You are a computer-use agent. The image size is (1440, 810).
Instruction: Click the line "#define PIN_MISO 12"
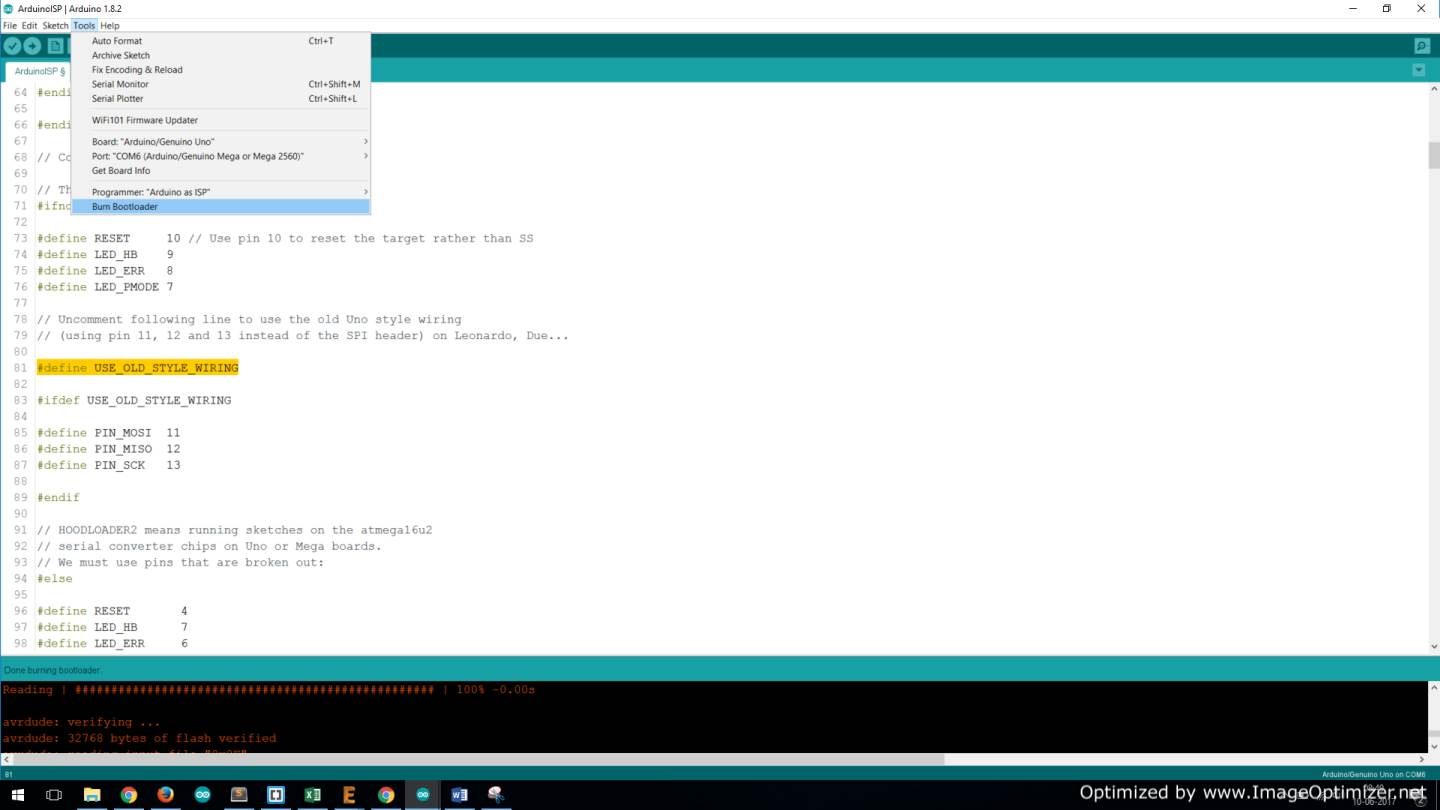(109, 449)
